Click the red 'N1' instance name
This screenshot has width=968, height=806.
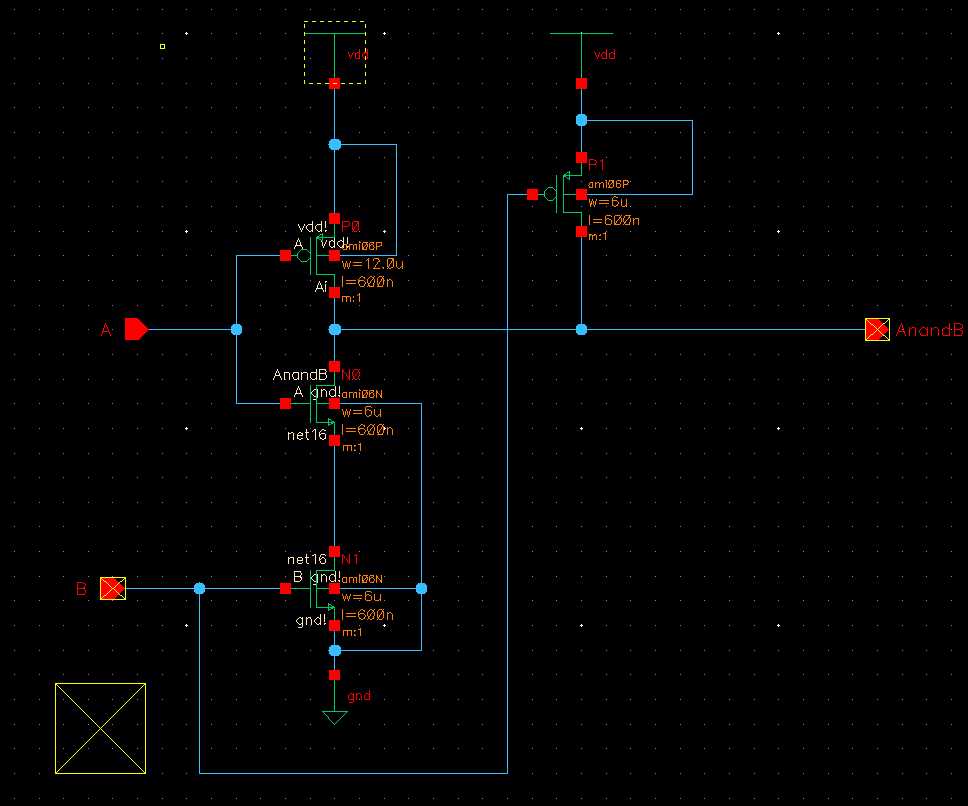tap(350, 559)
